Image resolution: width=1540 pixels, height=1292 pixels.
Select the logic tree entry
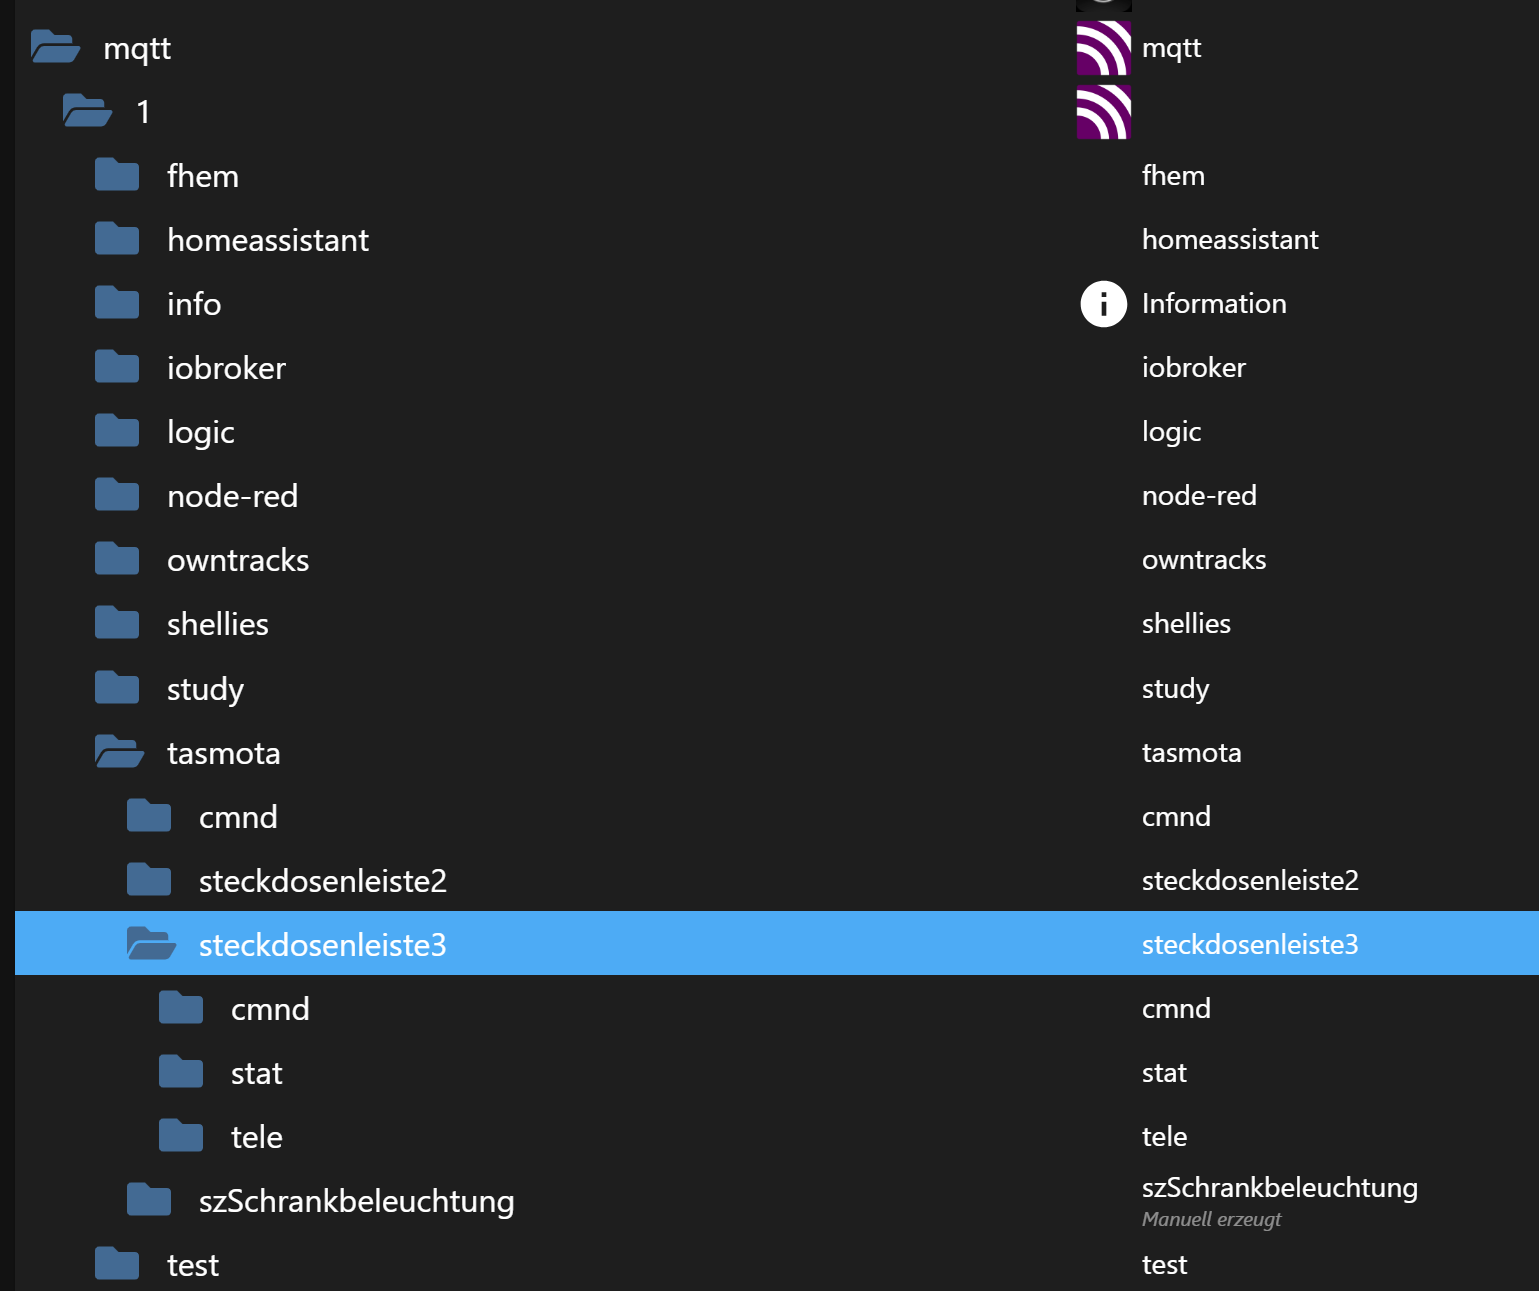pos(200,432)
